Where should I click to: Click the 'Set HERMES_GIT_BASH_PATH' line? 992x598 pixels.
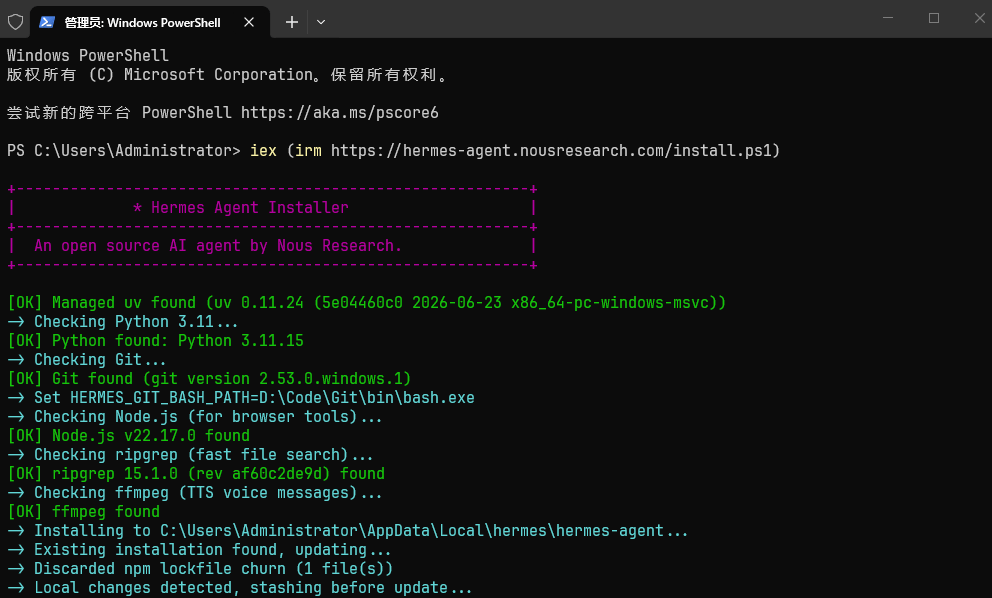[240, 397]
